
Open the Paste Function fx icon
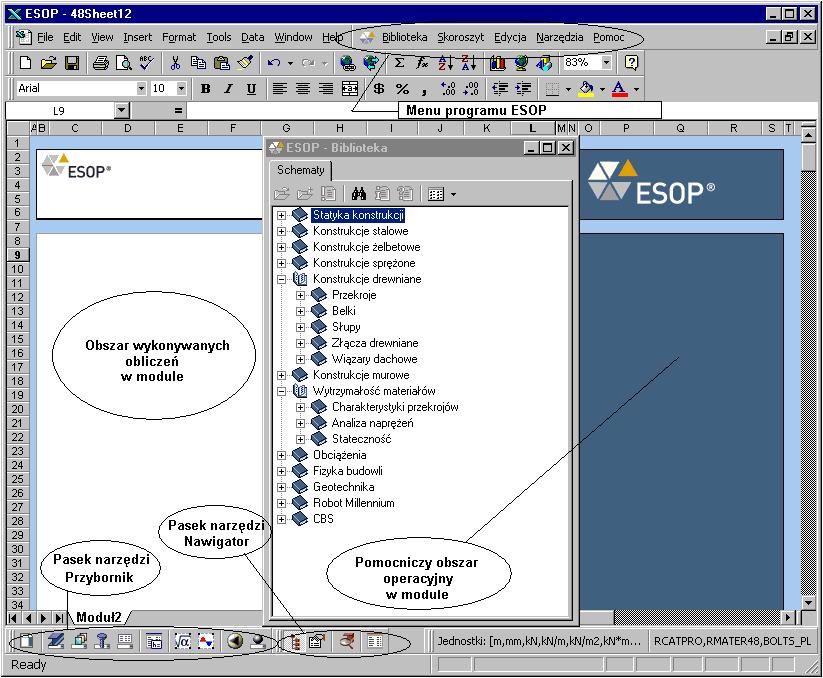422,63
